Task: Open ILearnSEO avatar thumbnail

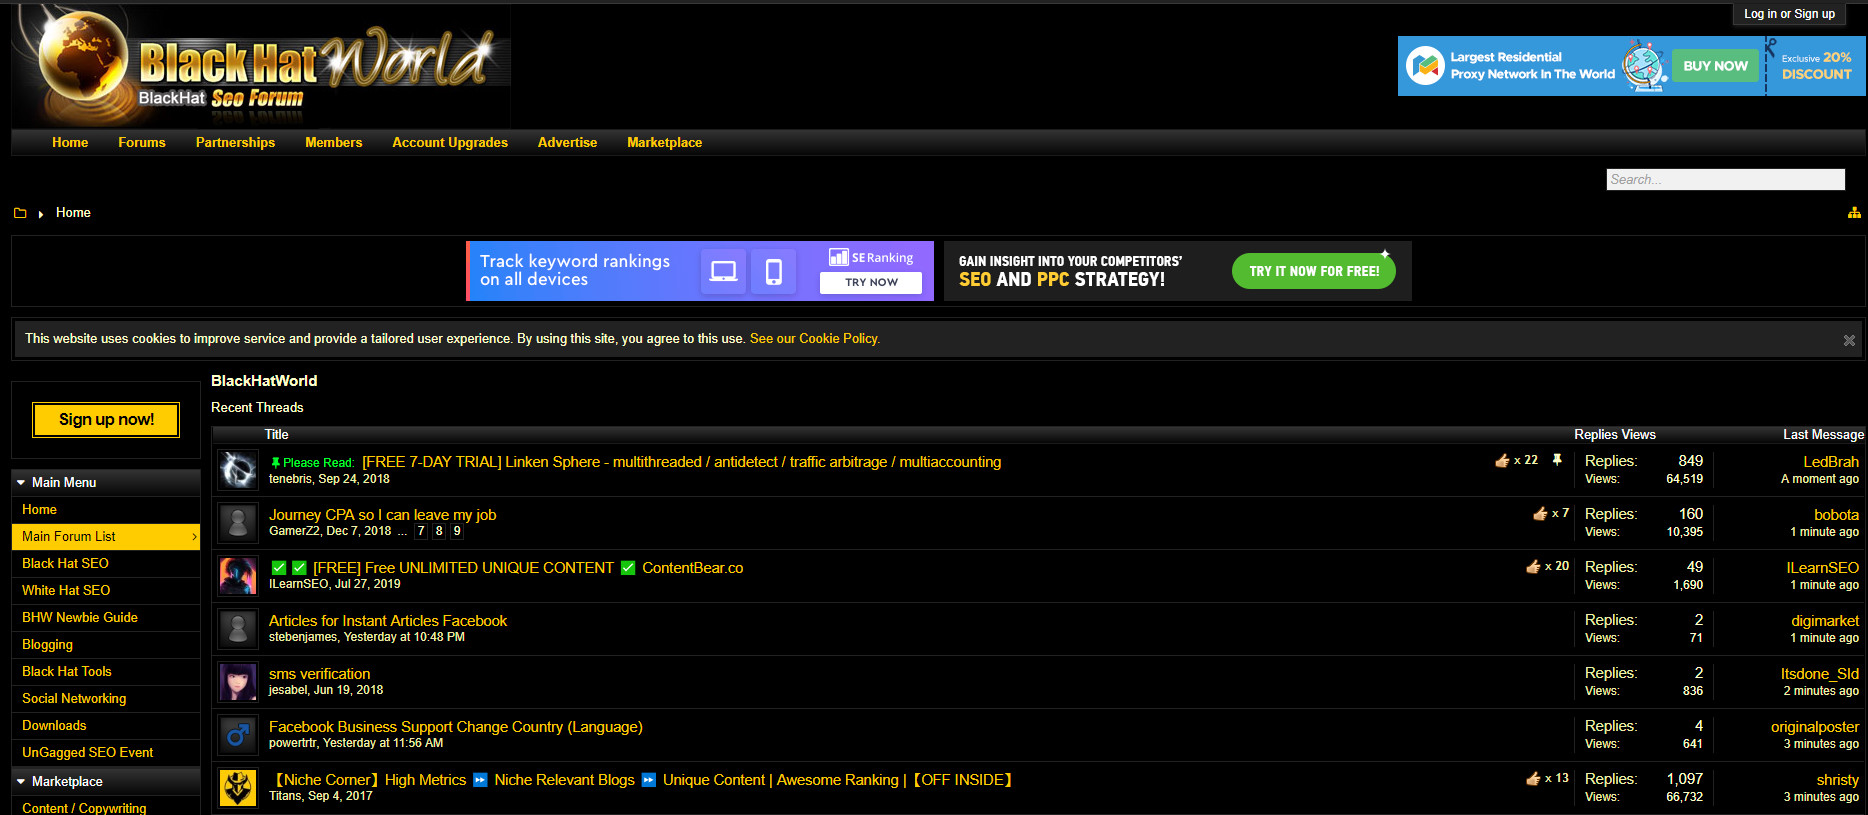Action: click(238, 576)
